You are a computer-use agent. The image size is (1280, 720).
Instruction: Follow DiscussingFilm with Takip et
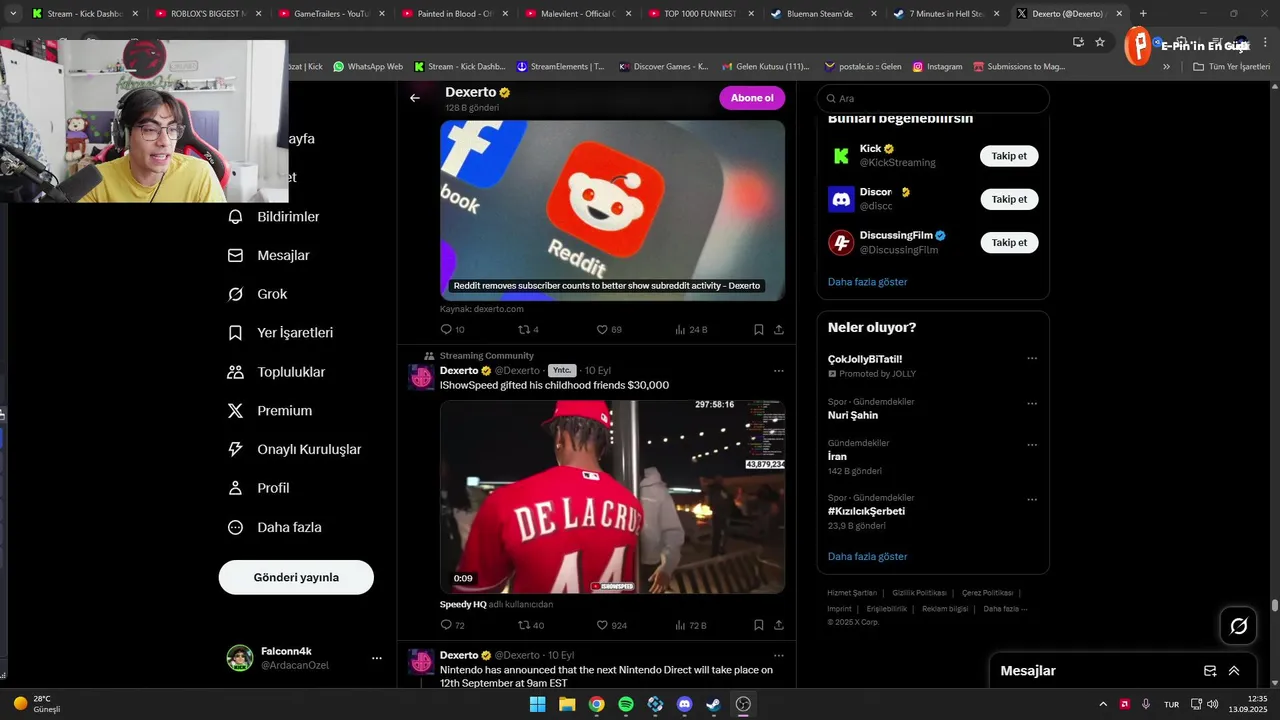[1009, 242]
